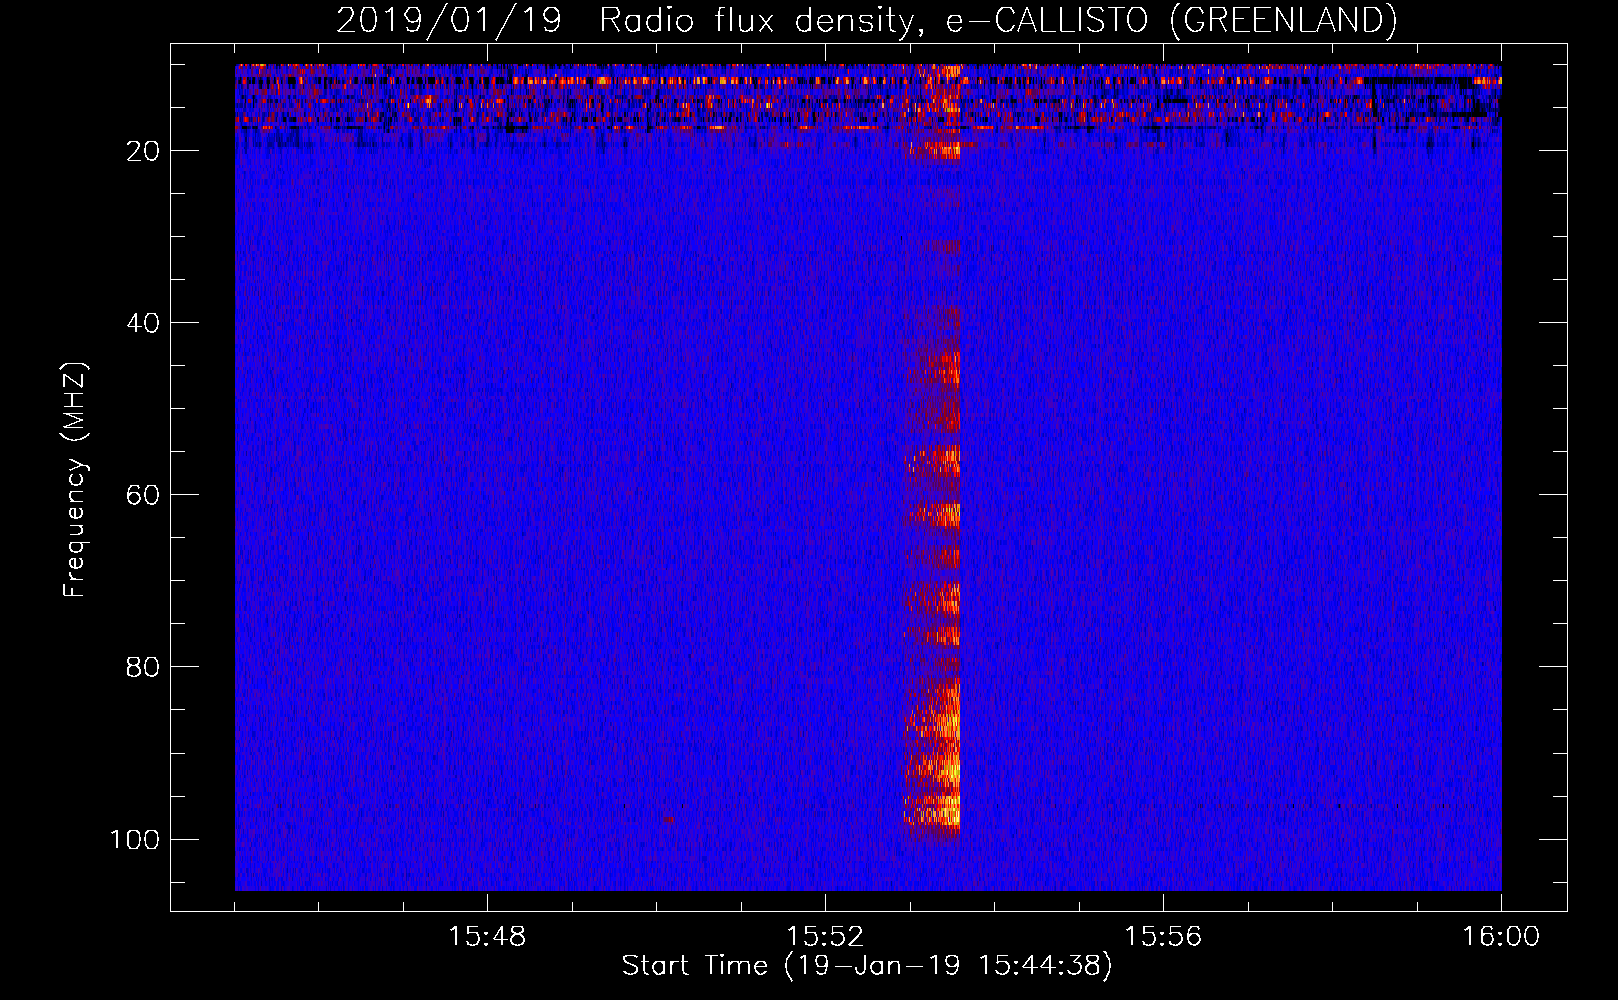Click the 80 MHz frequency tick label

(x=142, y=667)
